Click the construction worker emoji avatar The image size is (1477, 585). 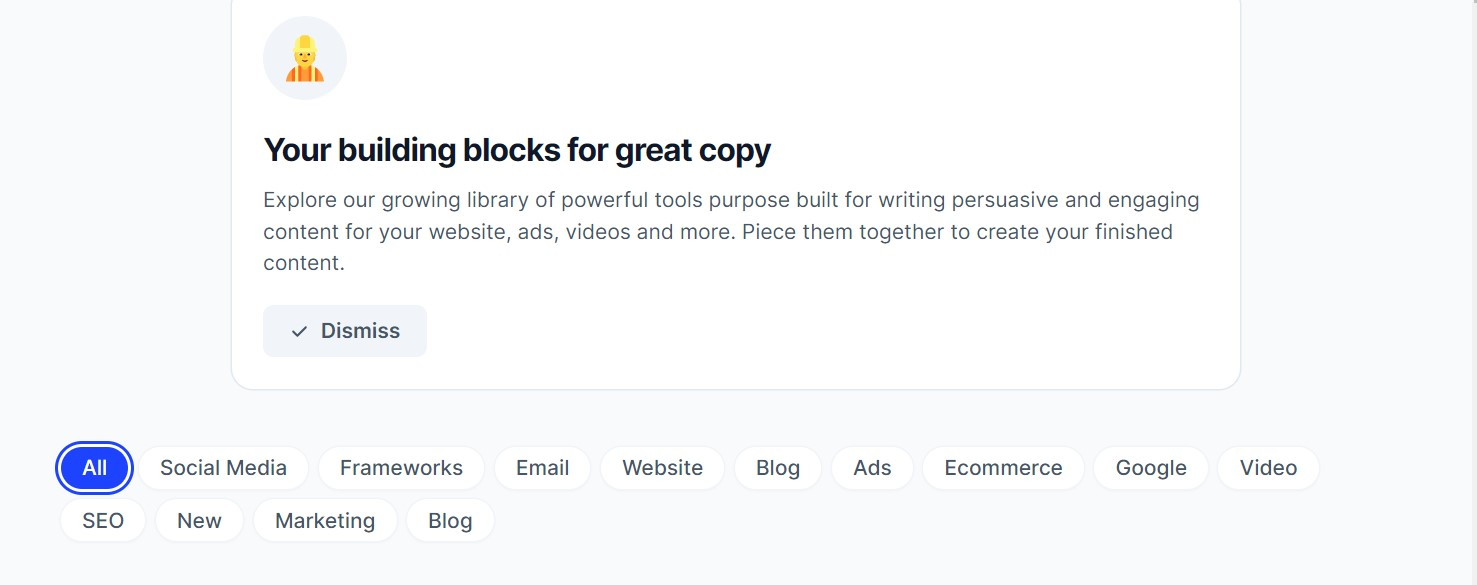pyautogui.click(x=305, y=58)
